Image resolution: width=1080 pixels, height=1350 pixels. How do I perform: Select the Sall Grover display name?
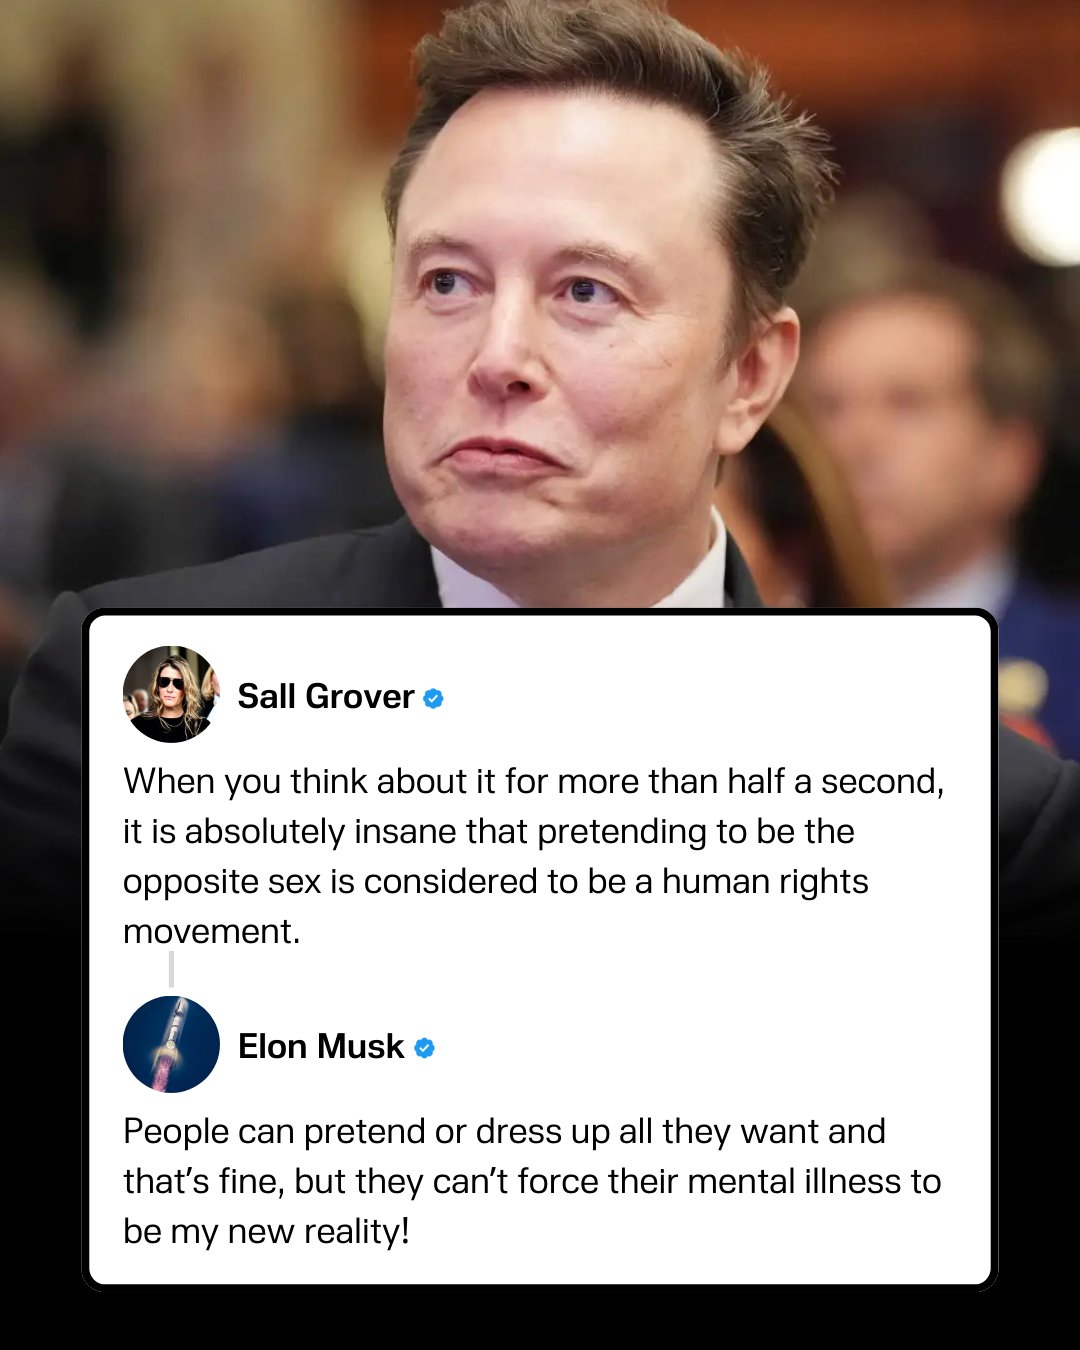(x=326, y=697)
